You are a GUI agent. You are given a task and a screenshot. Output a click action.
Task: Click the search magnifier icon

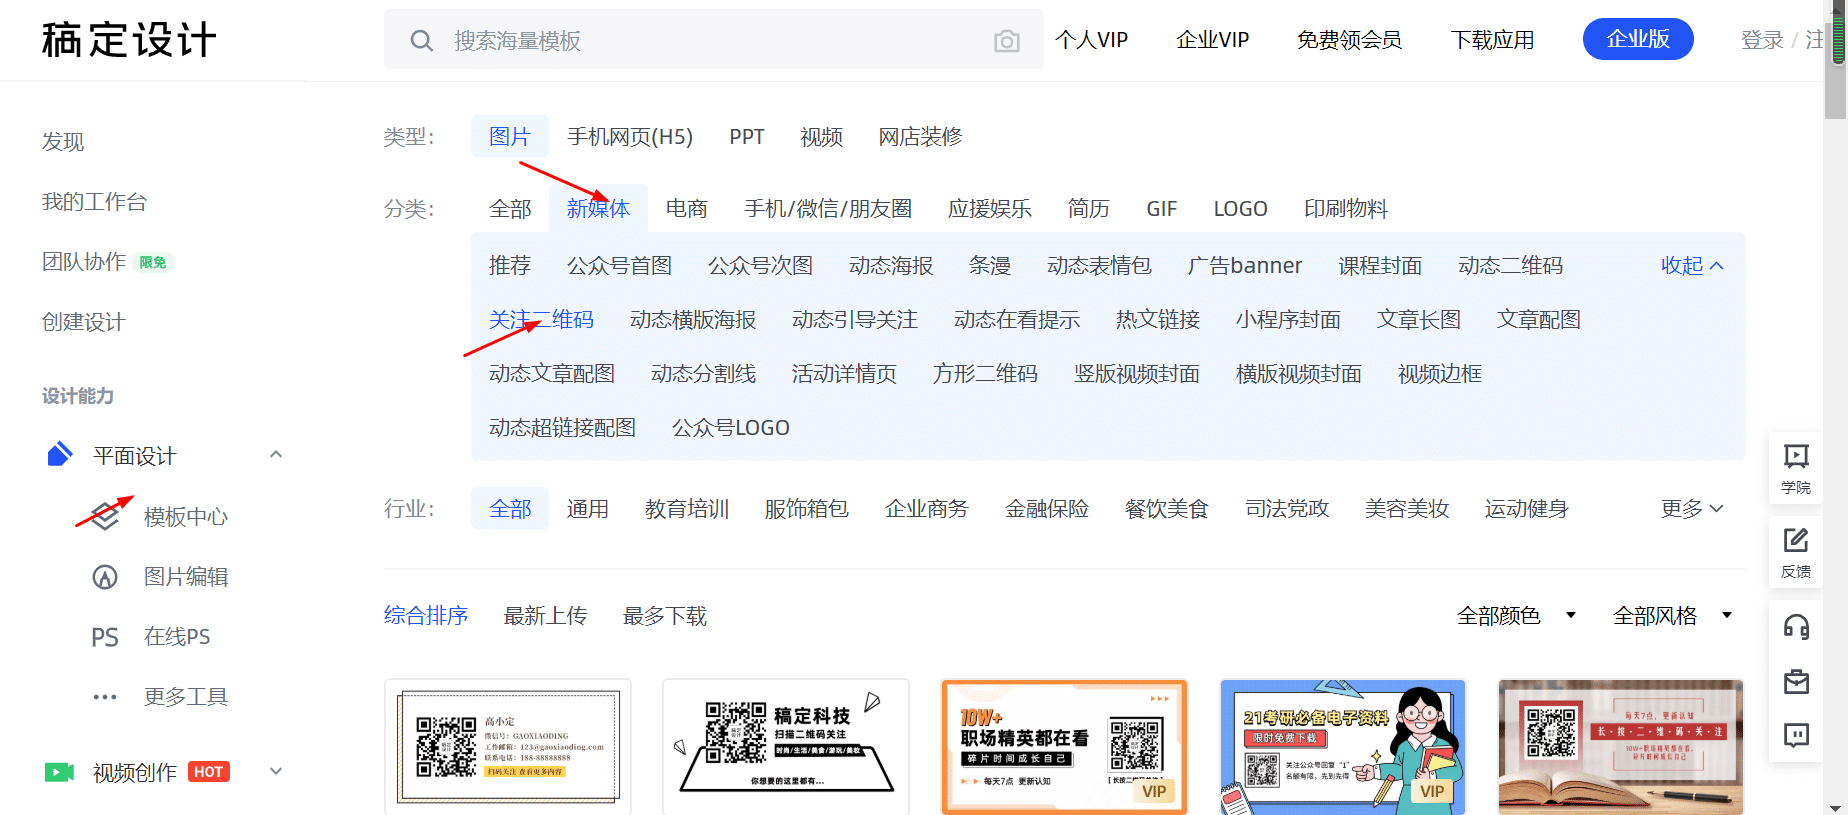422,41
